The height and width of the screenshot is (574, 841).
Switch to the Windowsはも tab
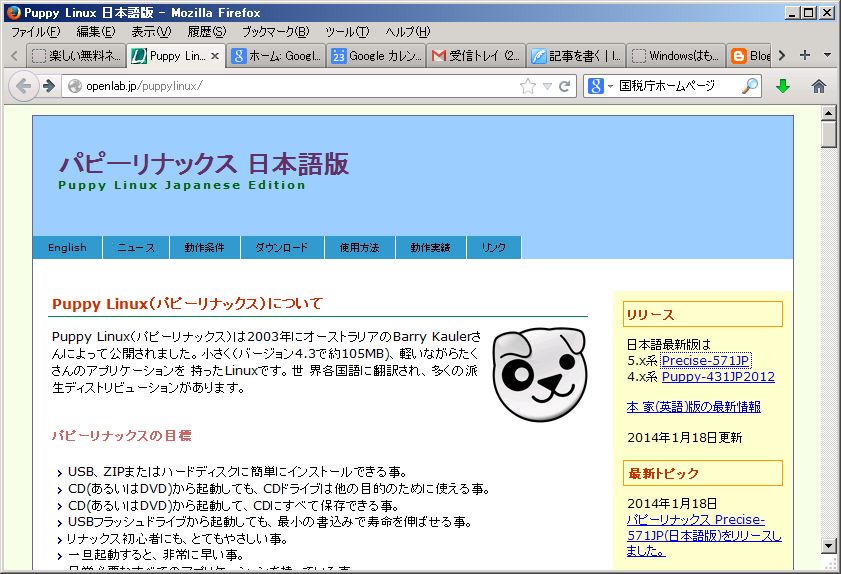click(676, 56)
